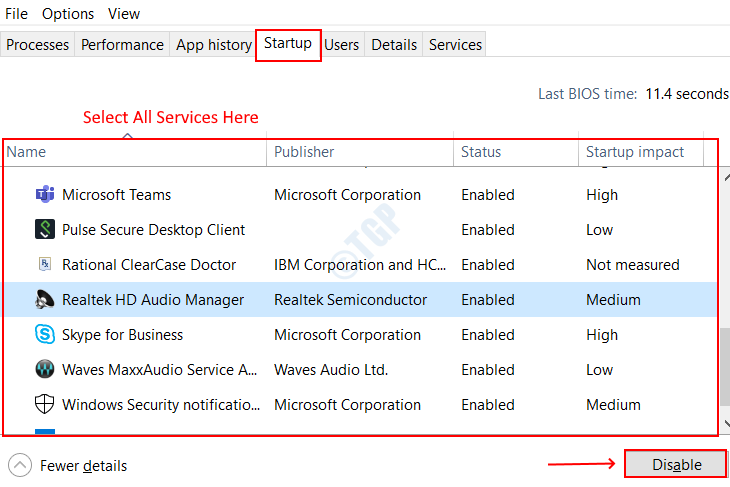Image resolution: width=730 pixels, height=487 pixels.
Task: Select Waves MaxxAudio Service entry
Action: (x=160, y=370)
